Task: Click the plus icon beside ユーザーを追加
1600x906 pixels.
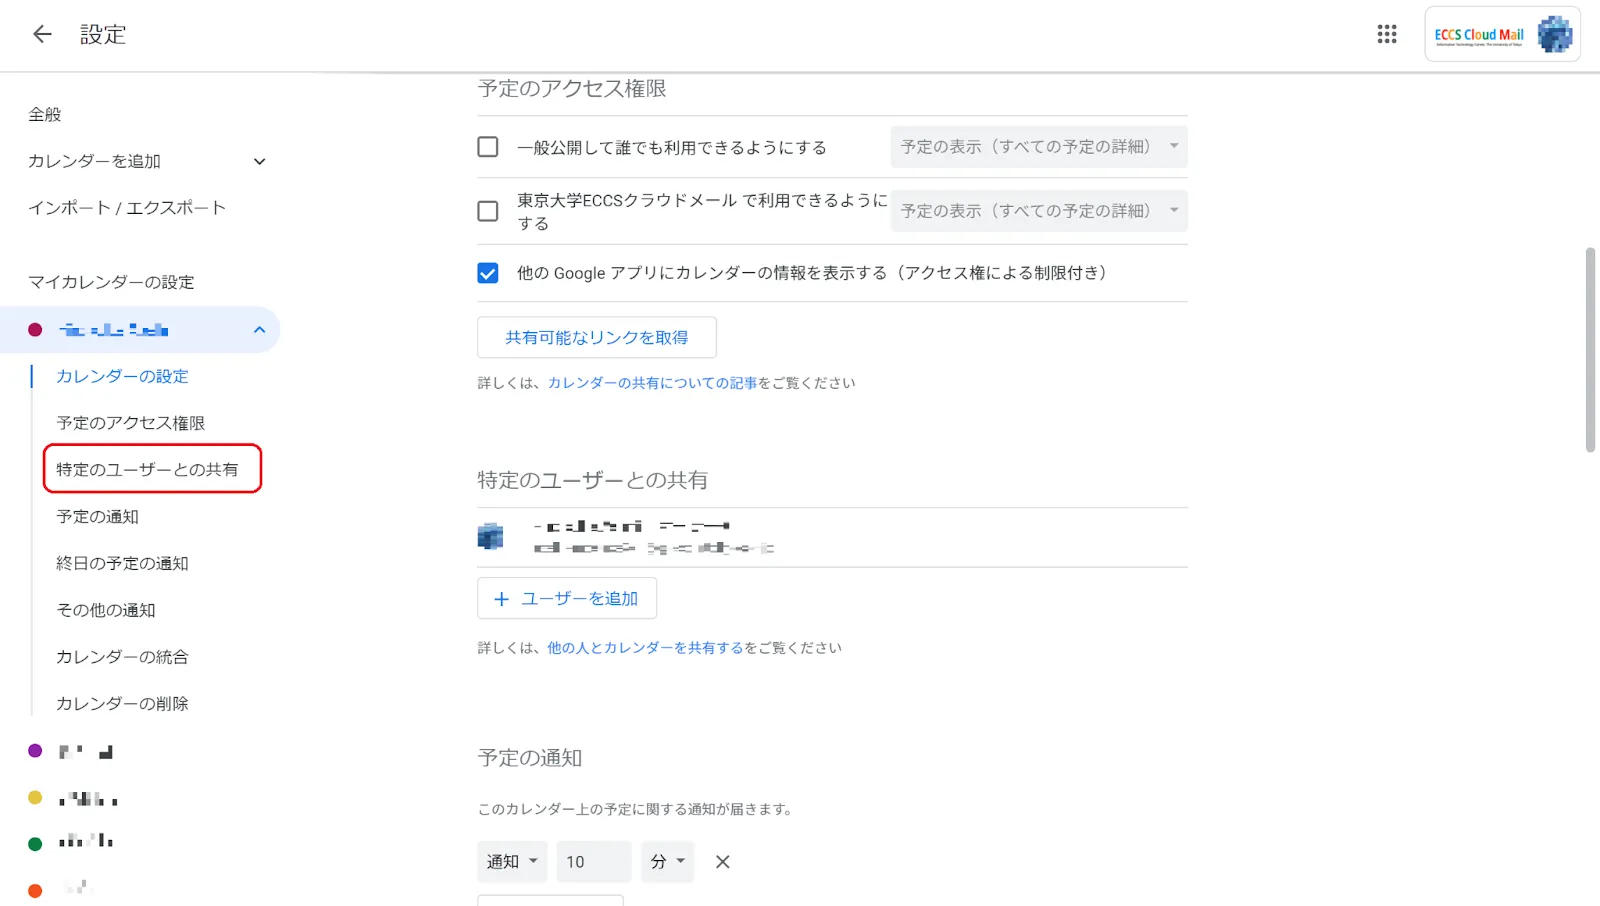Action: 502,598
